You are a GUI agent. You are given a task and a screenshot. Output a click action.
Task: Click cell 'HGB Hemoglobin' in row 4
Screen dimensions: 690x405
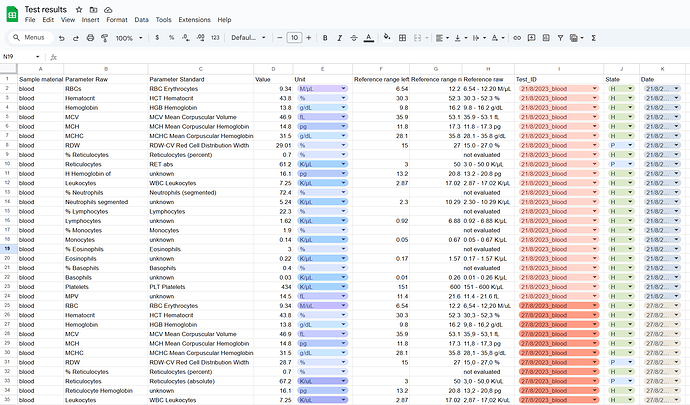pyautogui.click(x=201, y=107)
